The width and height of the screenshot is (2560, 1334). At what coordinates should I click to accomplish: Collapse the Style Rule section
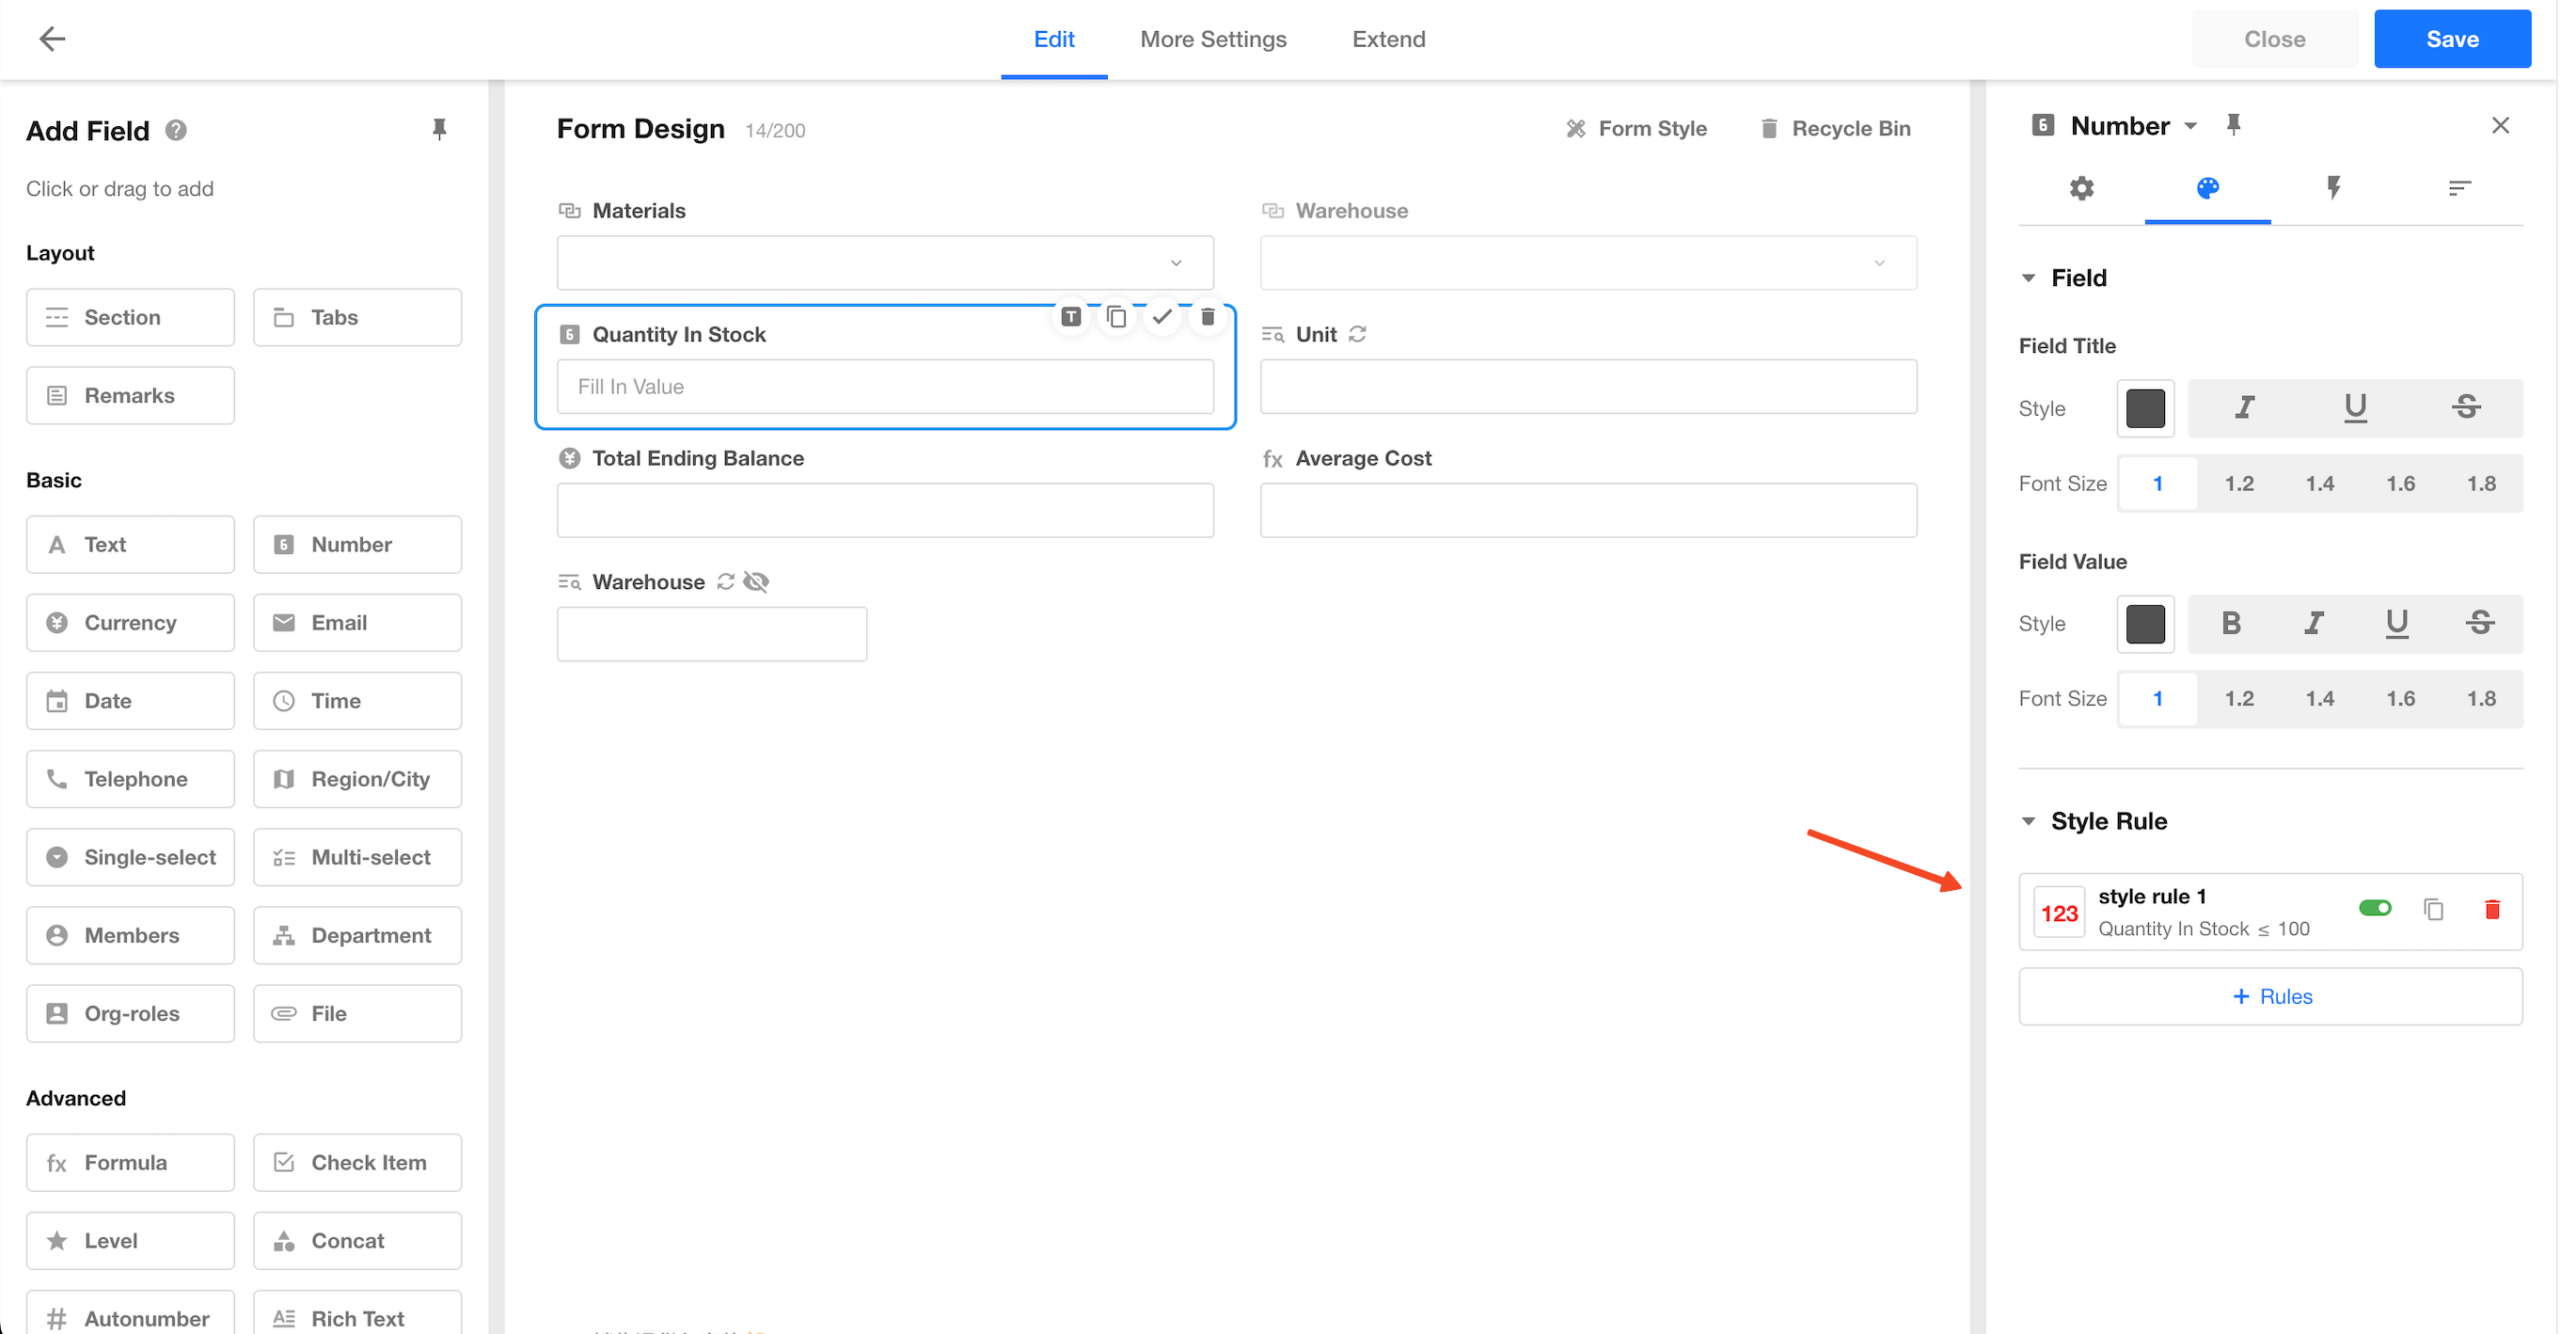point(2028,821)
